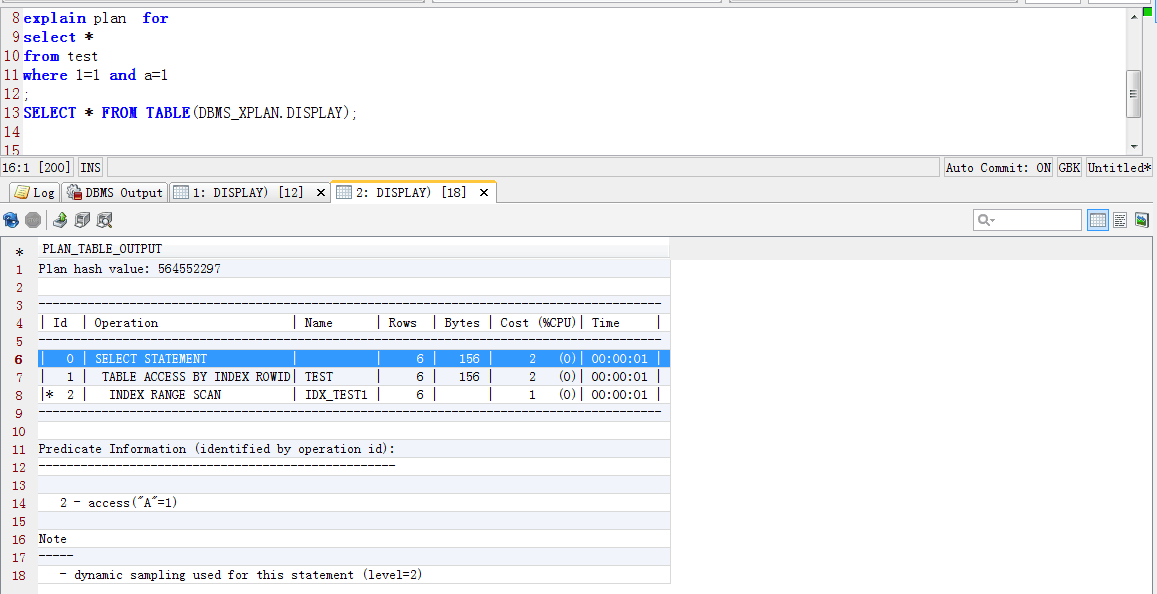Close the 2: DISPLAY) [18] tab
The image size is (1157, 594).
(x=484, y=192)
